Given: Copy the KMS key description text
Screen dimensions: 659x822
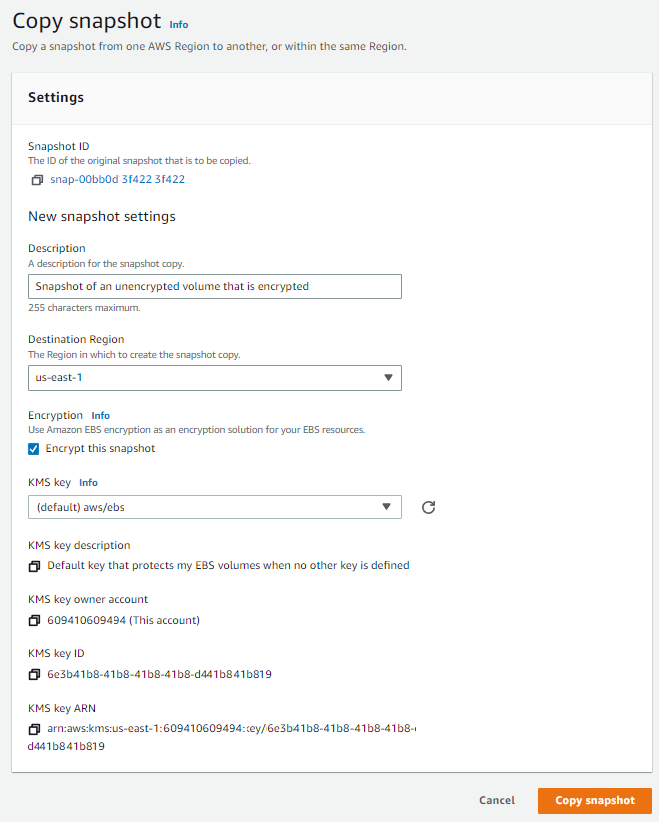Looking at the screenshot, I should 36,565.
